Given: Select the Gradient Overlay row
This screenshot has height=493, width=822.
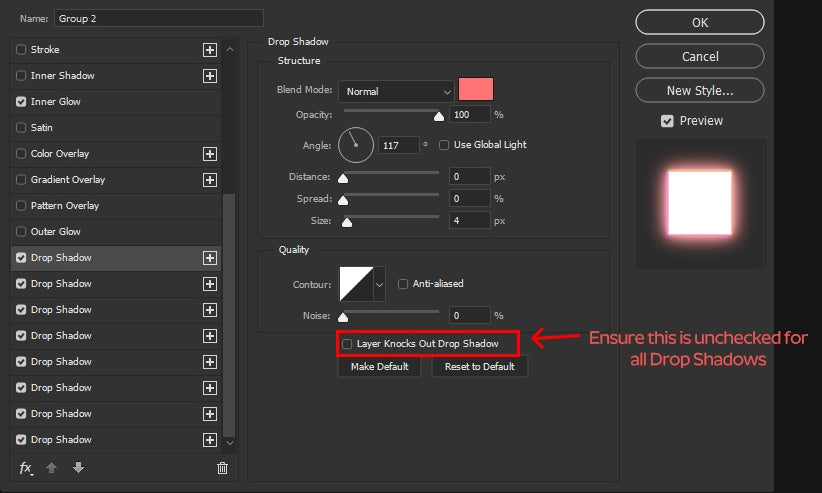Looking at the screenshot, I should point(115,180).
